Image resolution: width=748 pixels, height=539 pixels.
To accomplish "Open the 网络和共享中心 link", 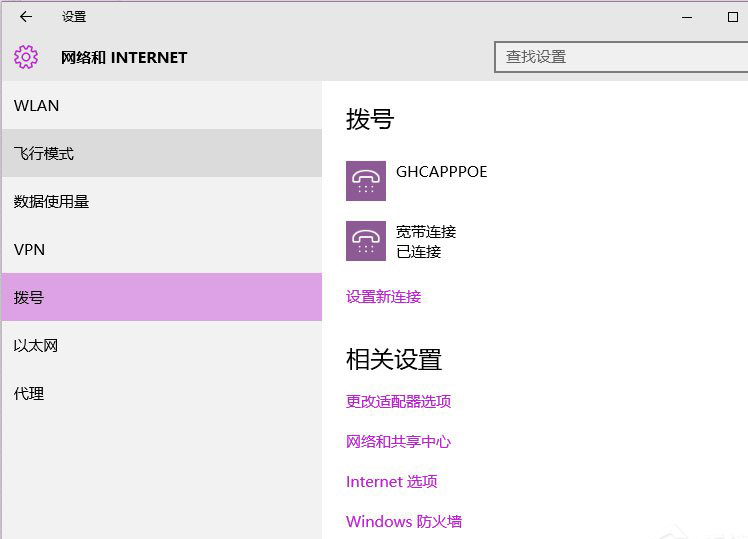I will coord(399,442).
